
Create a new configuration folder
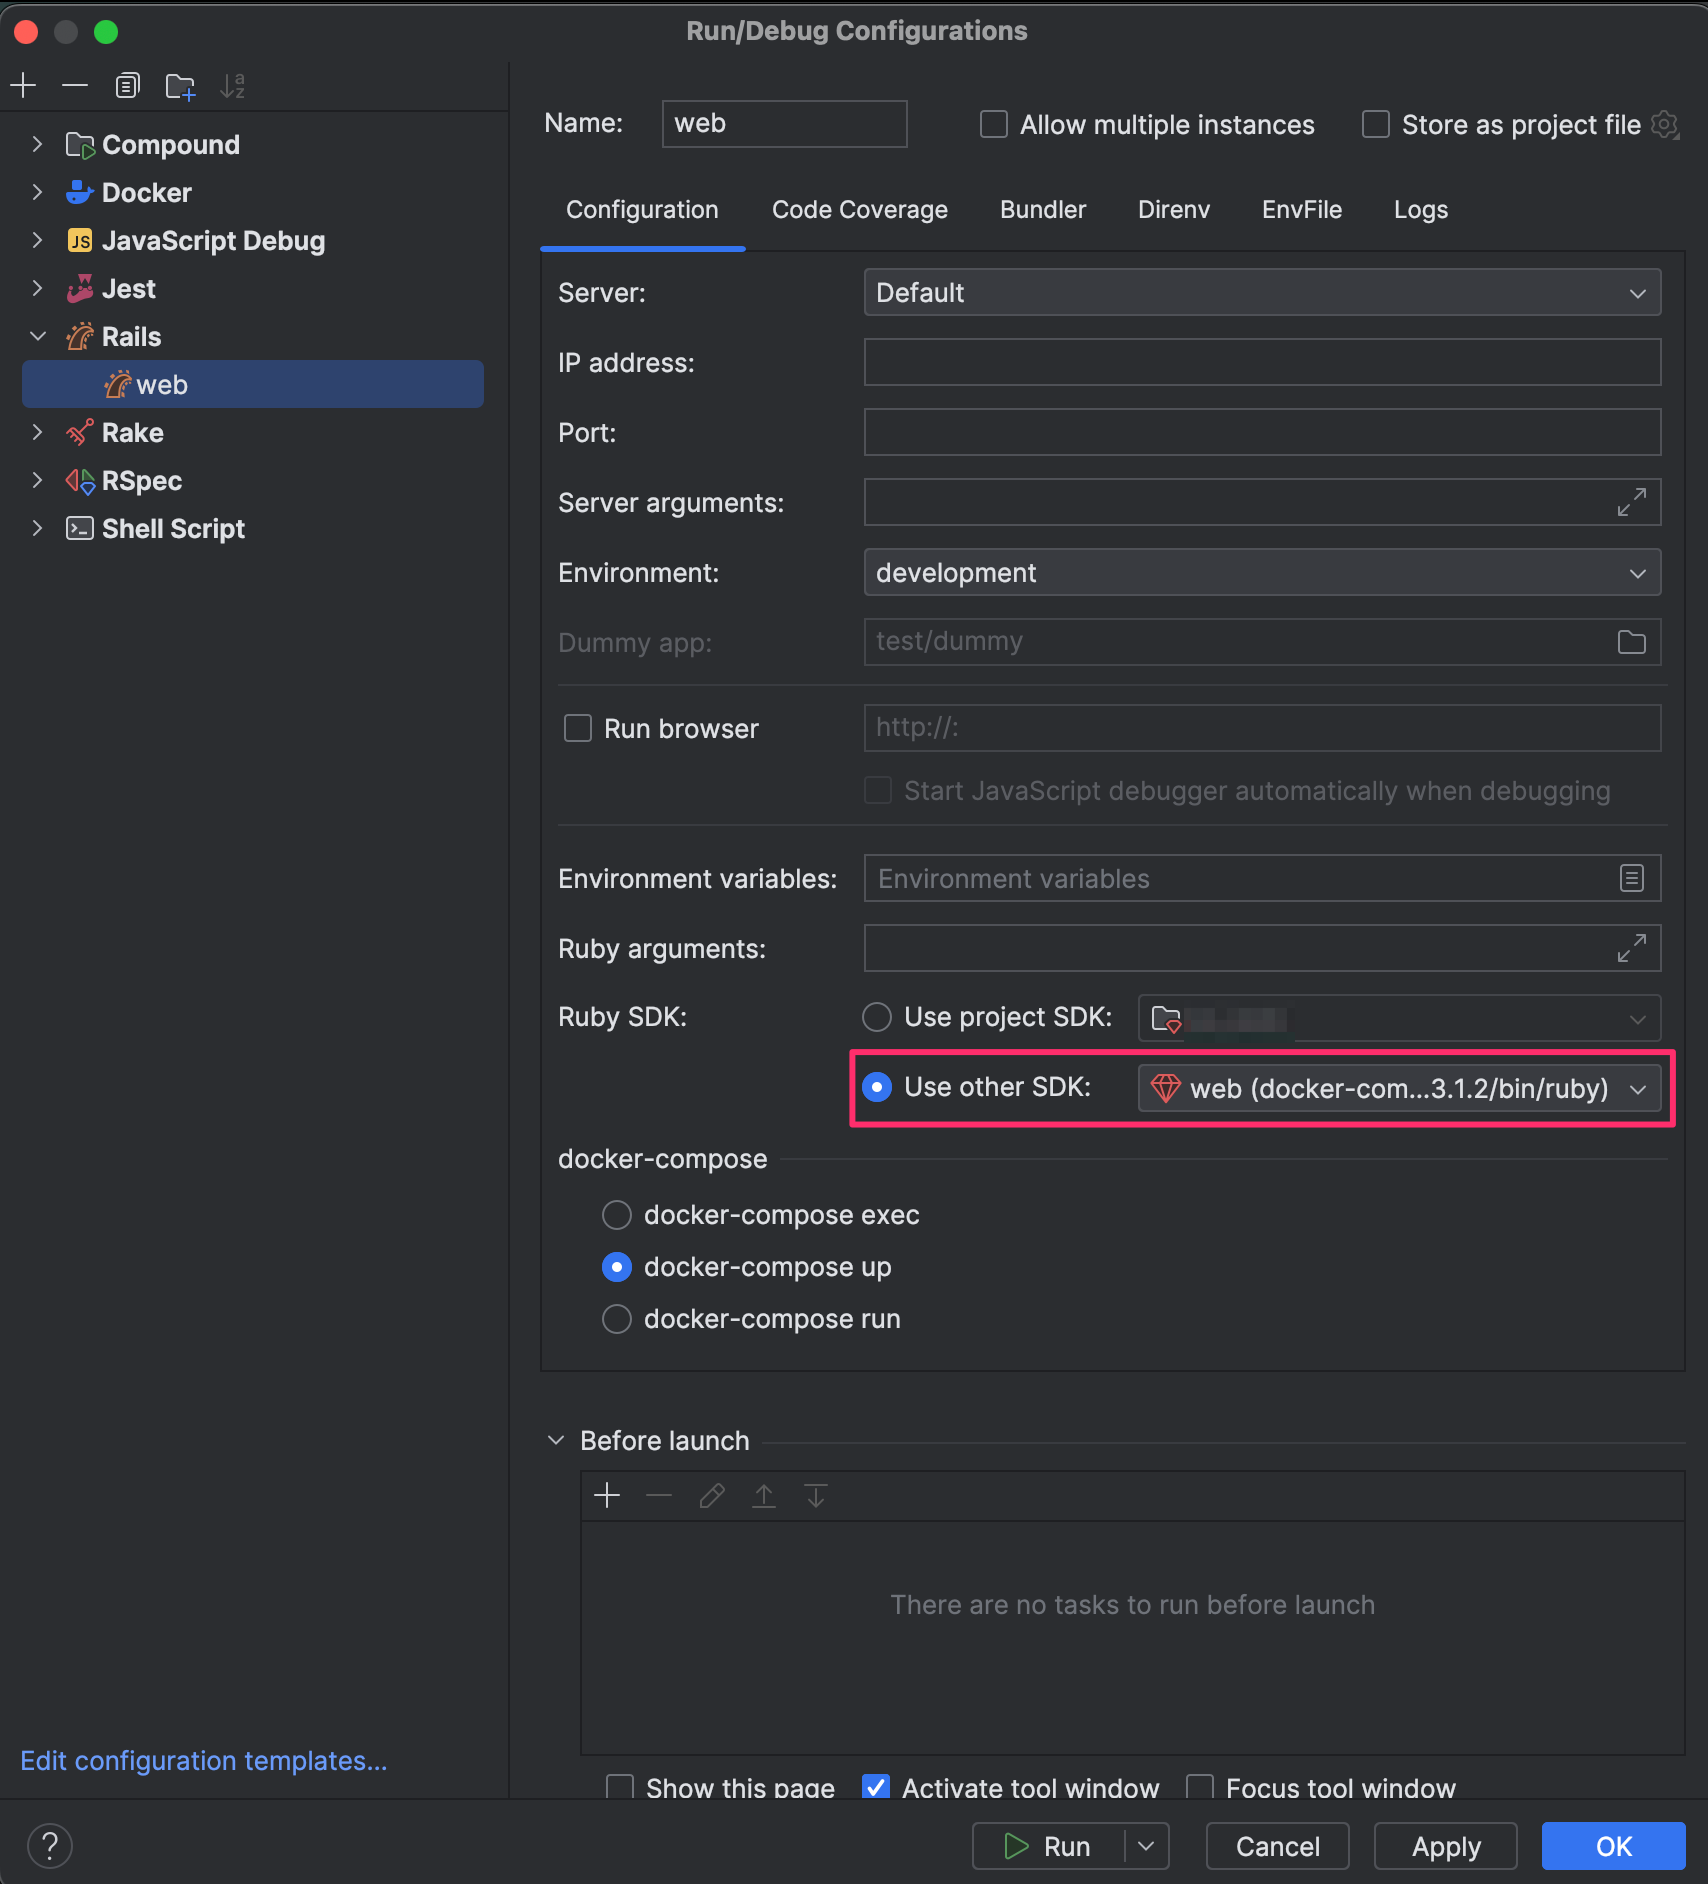[x=180, y=86]
